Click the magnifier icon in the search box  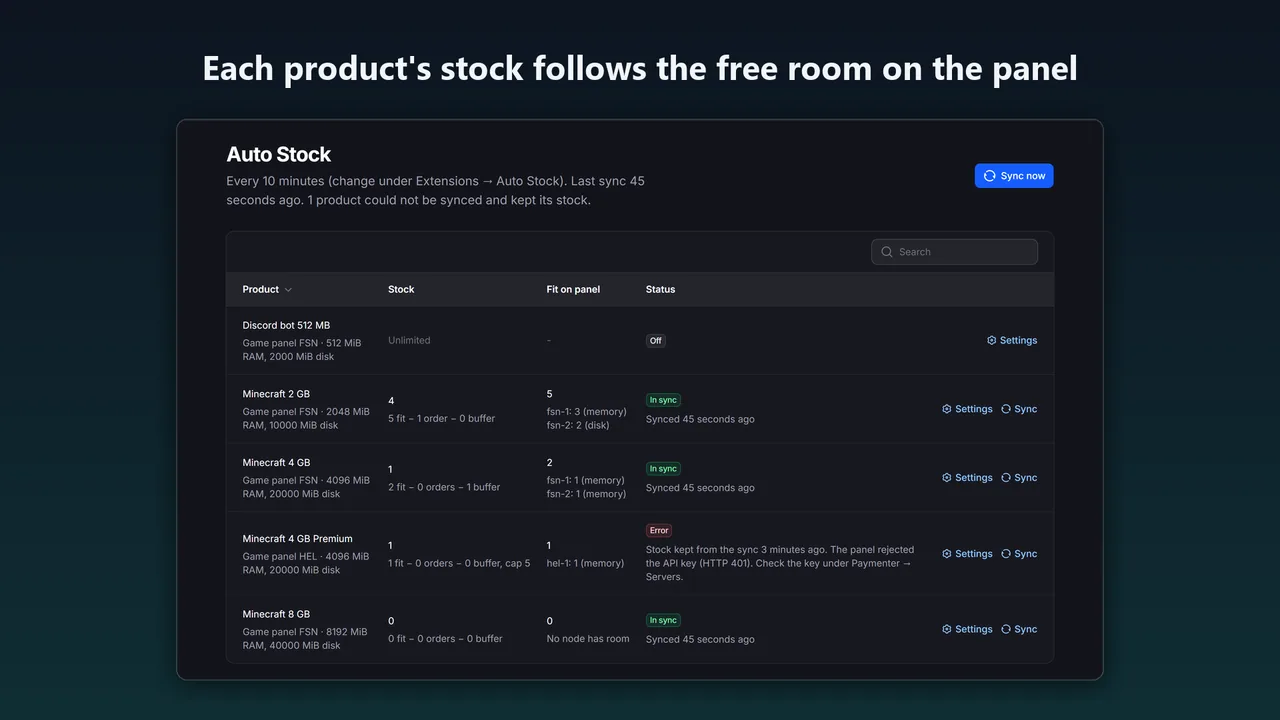click(887, 252)
